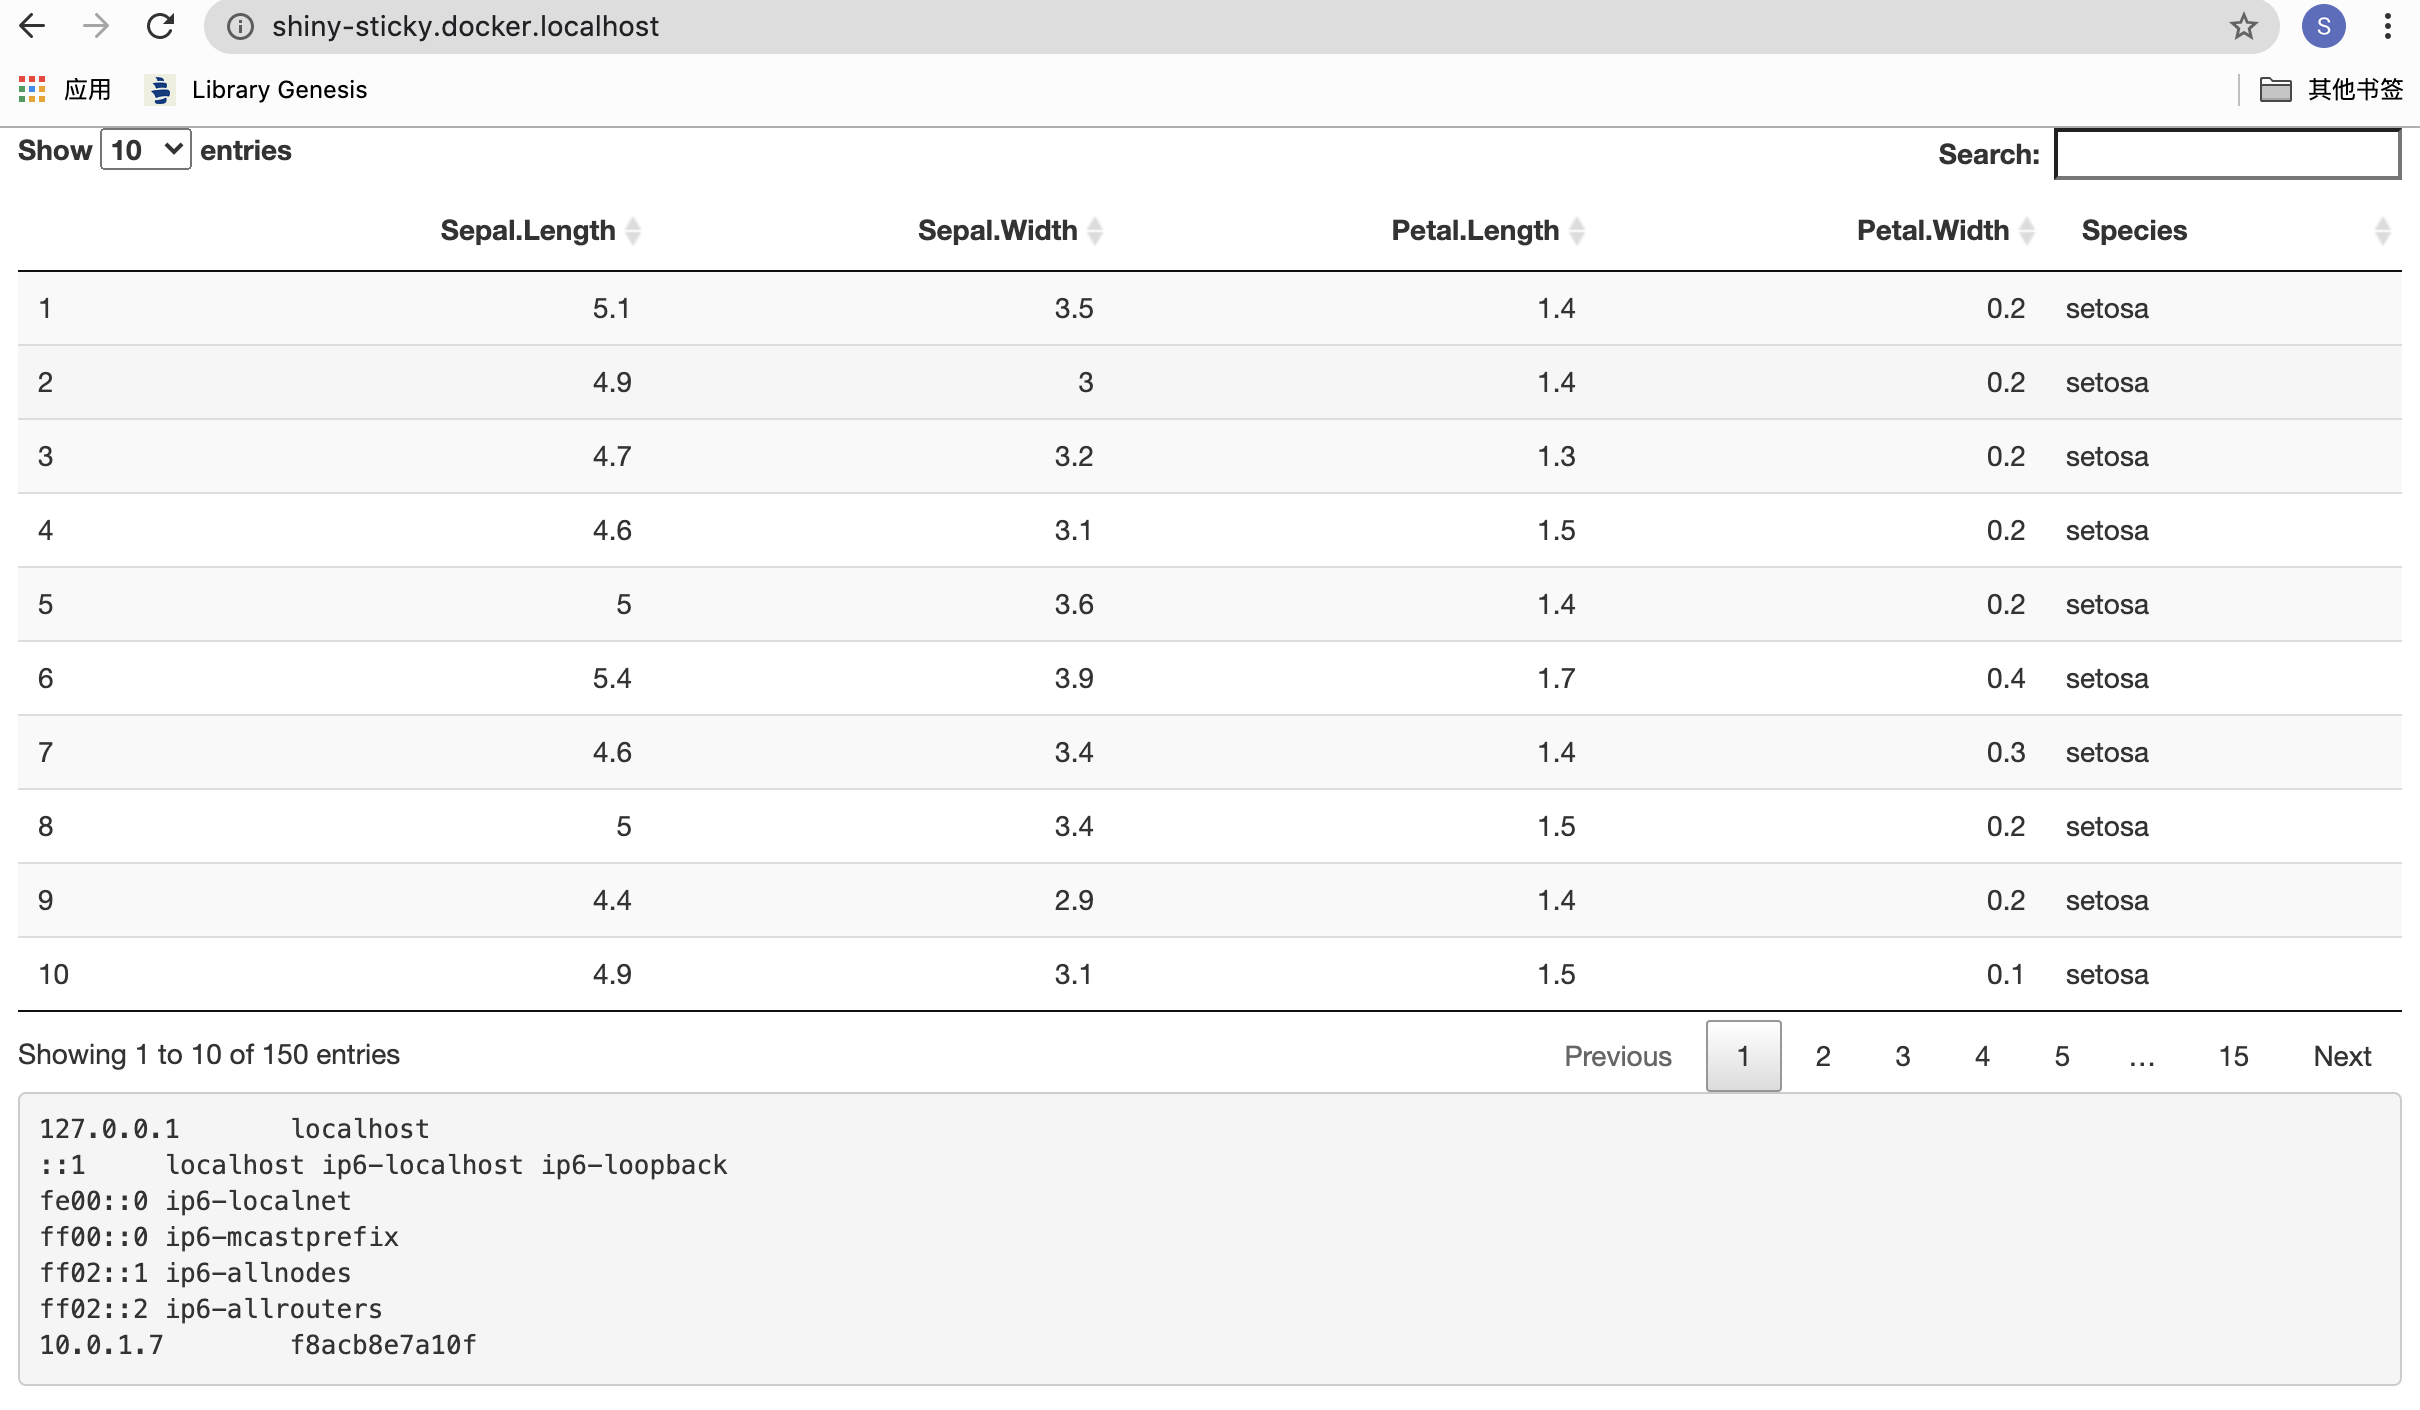Open the Chrome three-dot menu
This screenshot has width=2420, height=1410.
click(2388, 26)
